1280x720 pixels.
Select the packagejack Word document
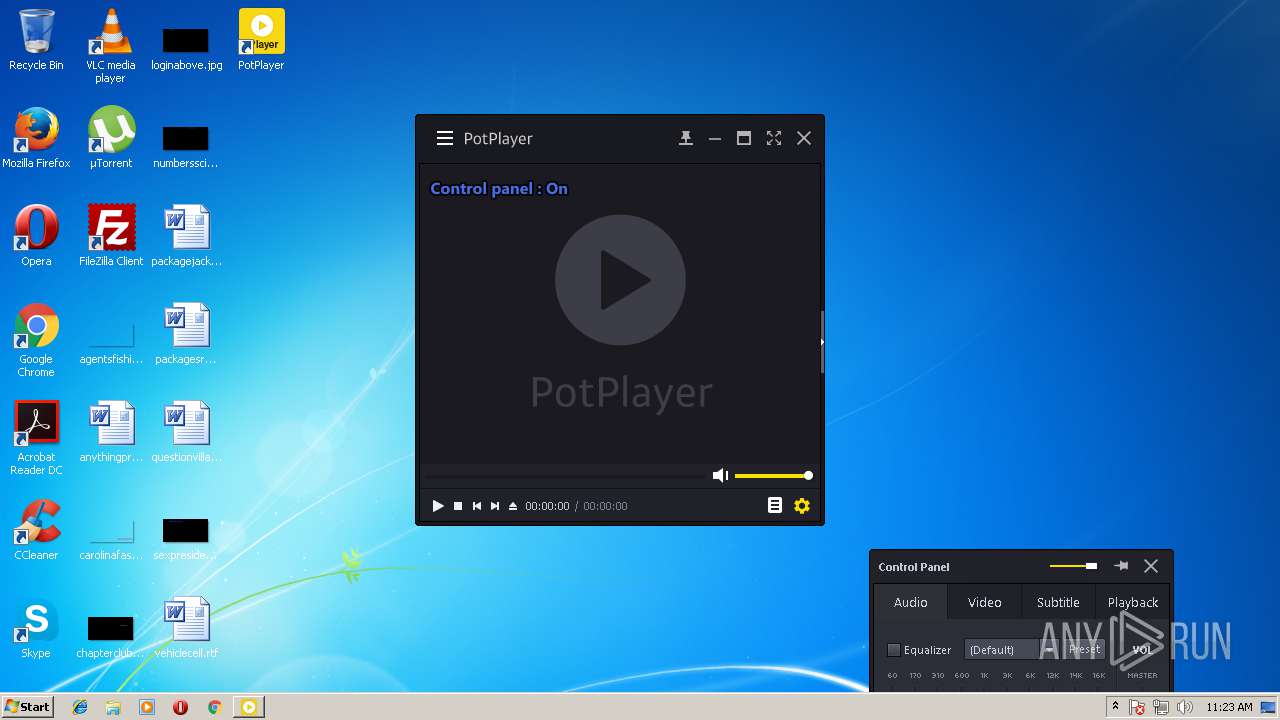(186, 236)
